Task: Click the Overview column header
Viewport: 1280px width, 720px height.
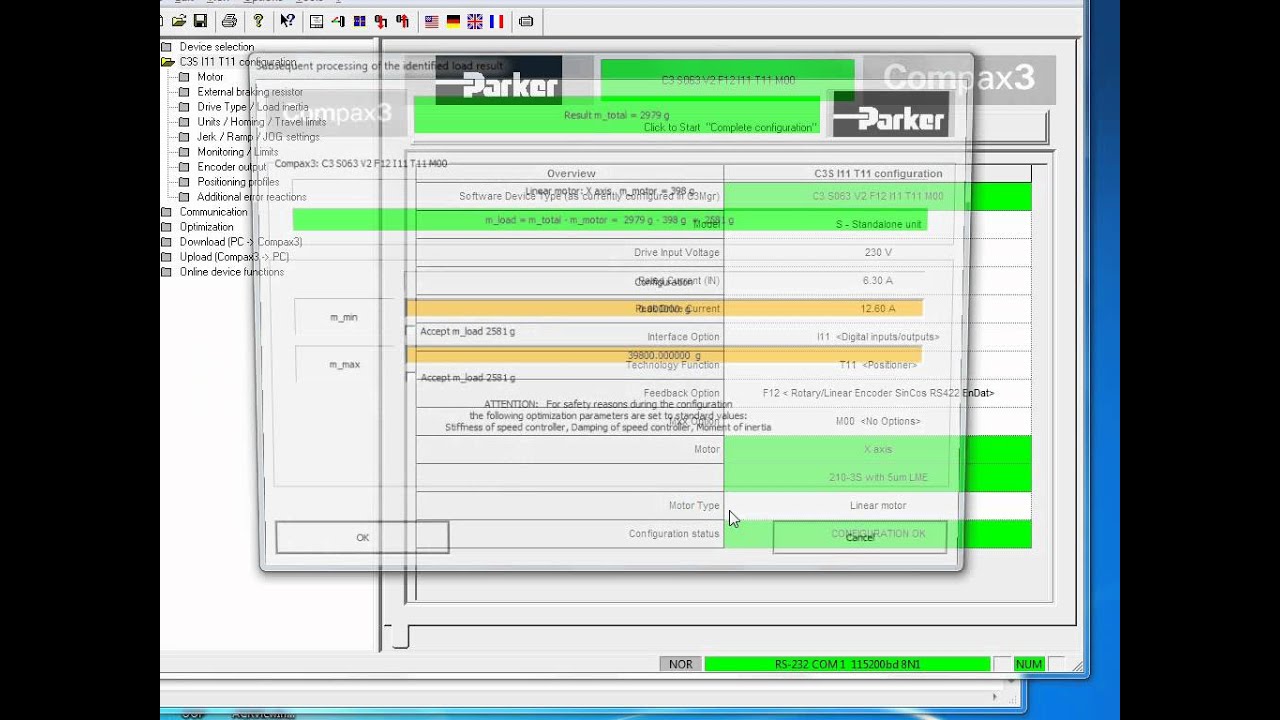Action: 571,174
